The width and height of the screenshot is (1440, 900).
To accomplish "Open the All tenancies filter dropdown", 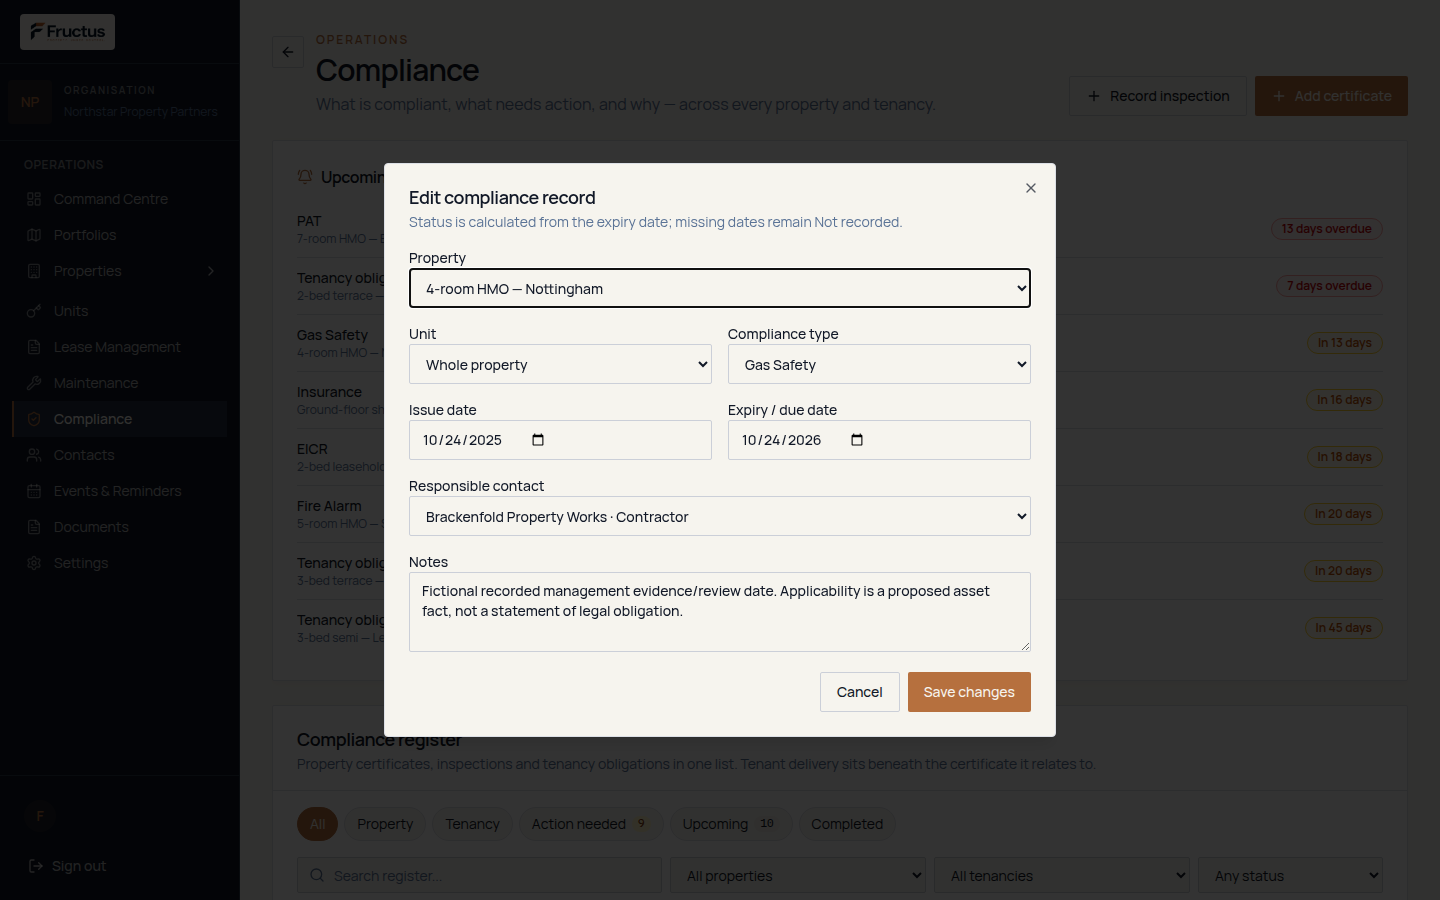I will [x=1062, y=875].
